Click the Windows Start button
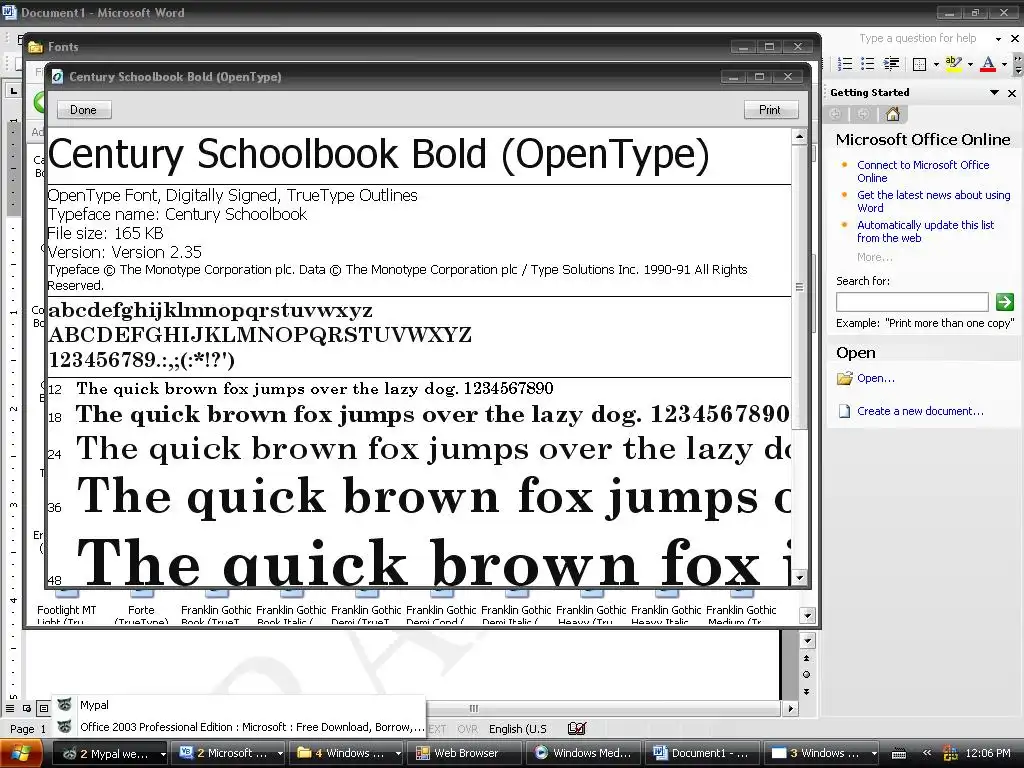 (22, 754)
